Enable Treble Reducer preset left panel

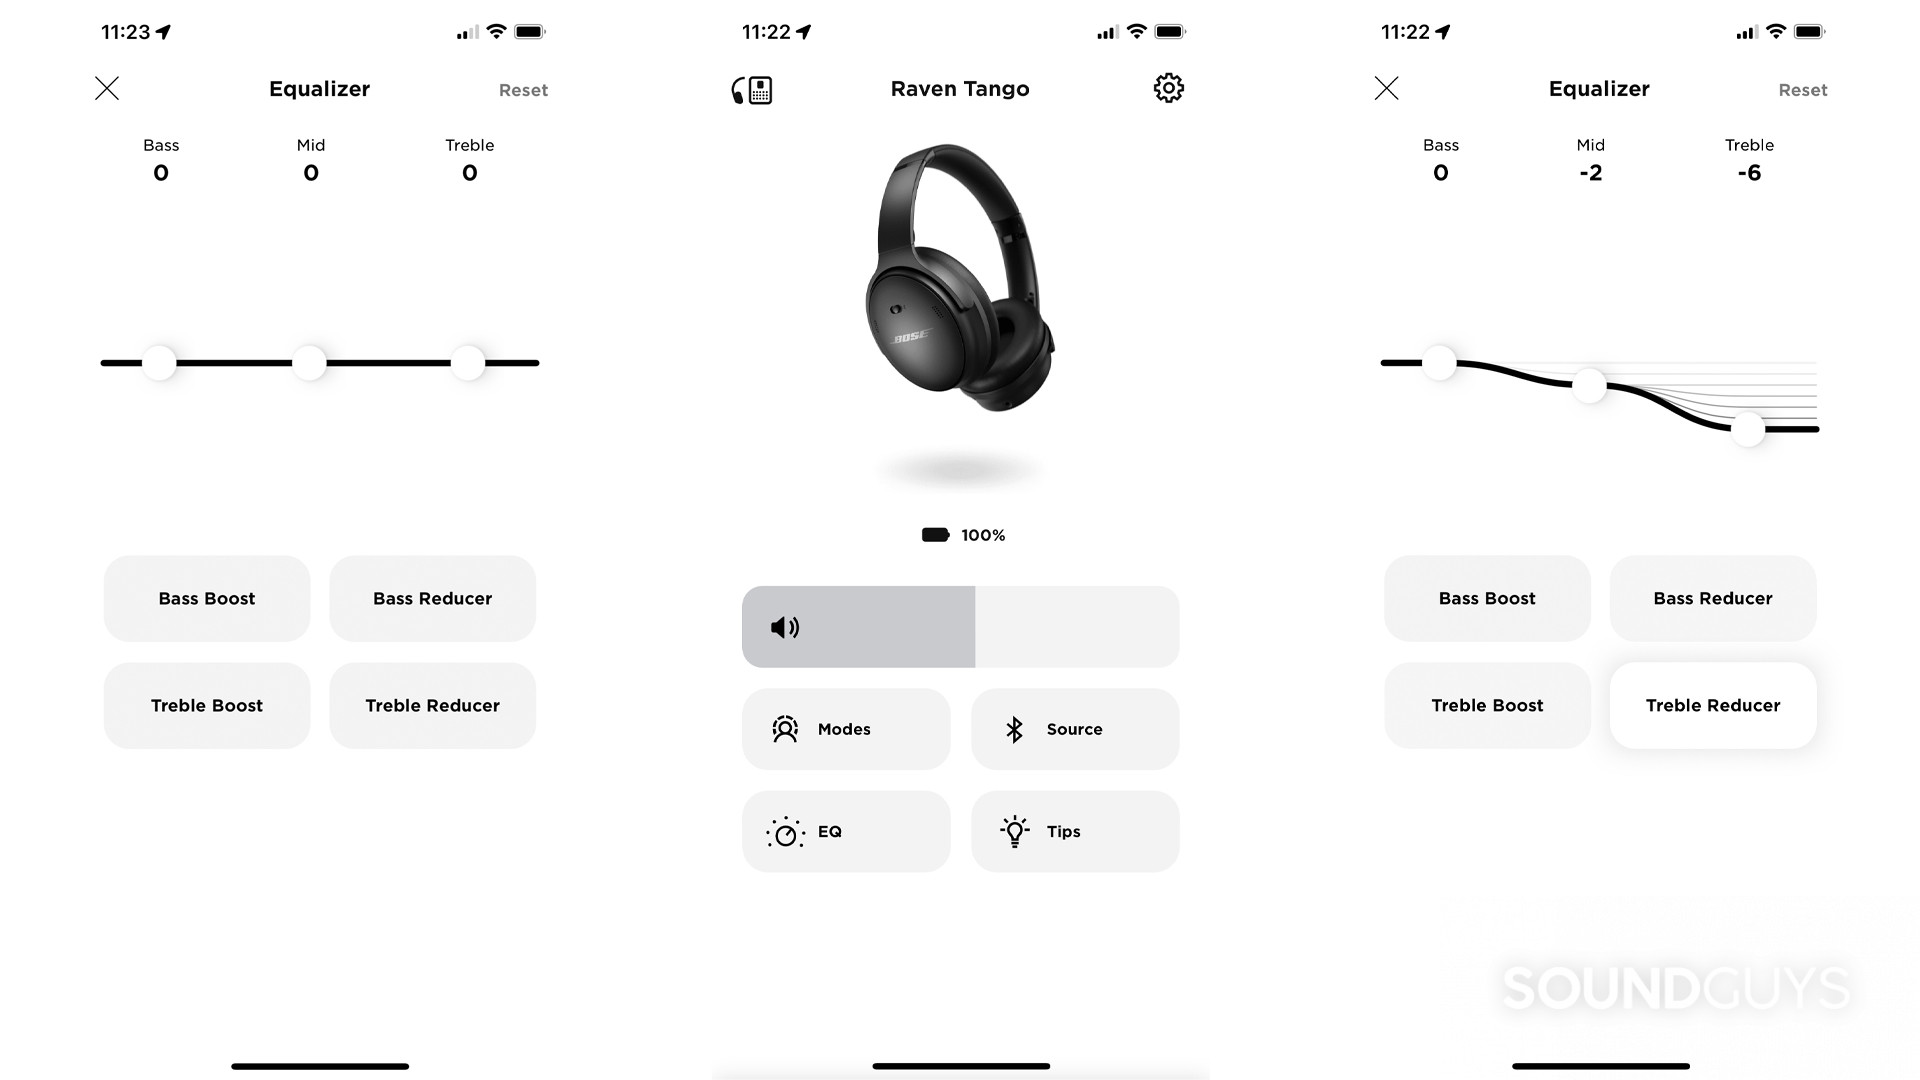tap(433, 704)
